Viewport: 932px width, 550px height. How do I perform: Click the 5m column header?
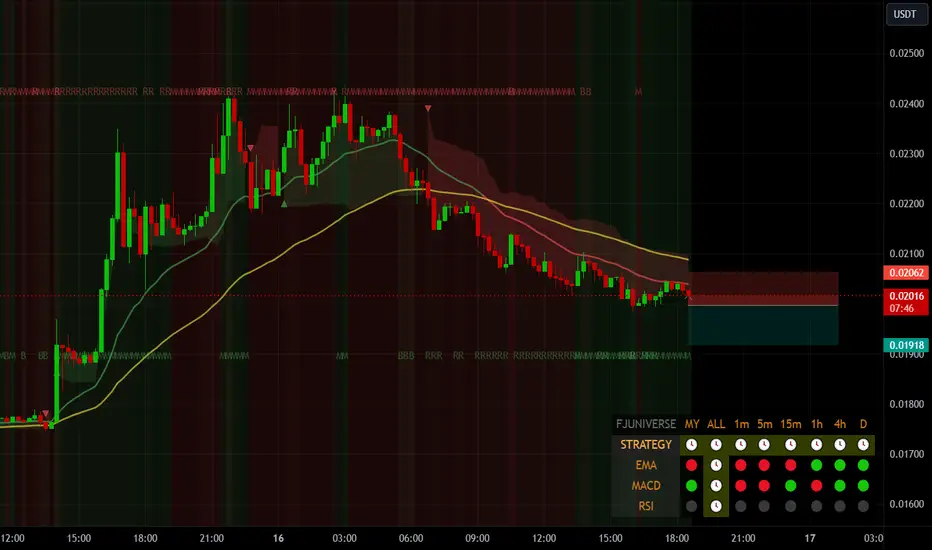pyautogui.click(x=764, y=424)
